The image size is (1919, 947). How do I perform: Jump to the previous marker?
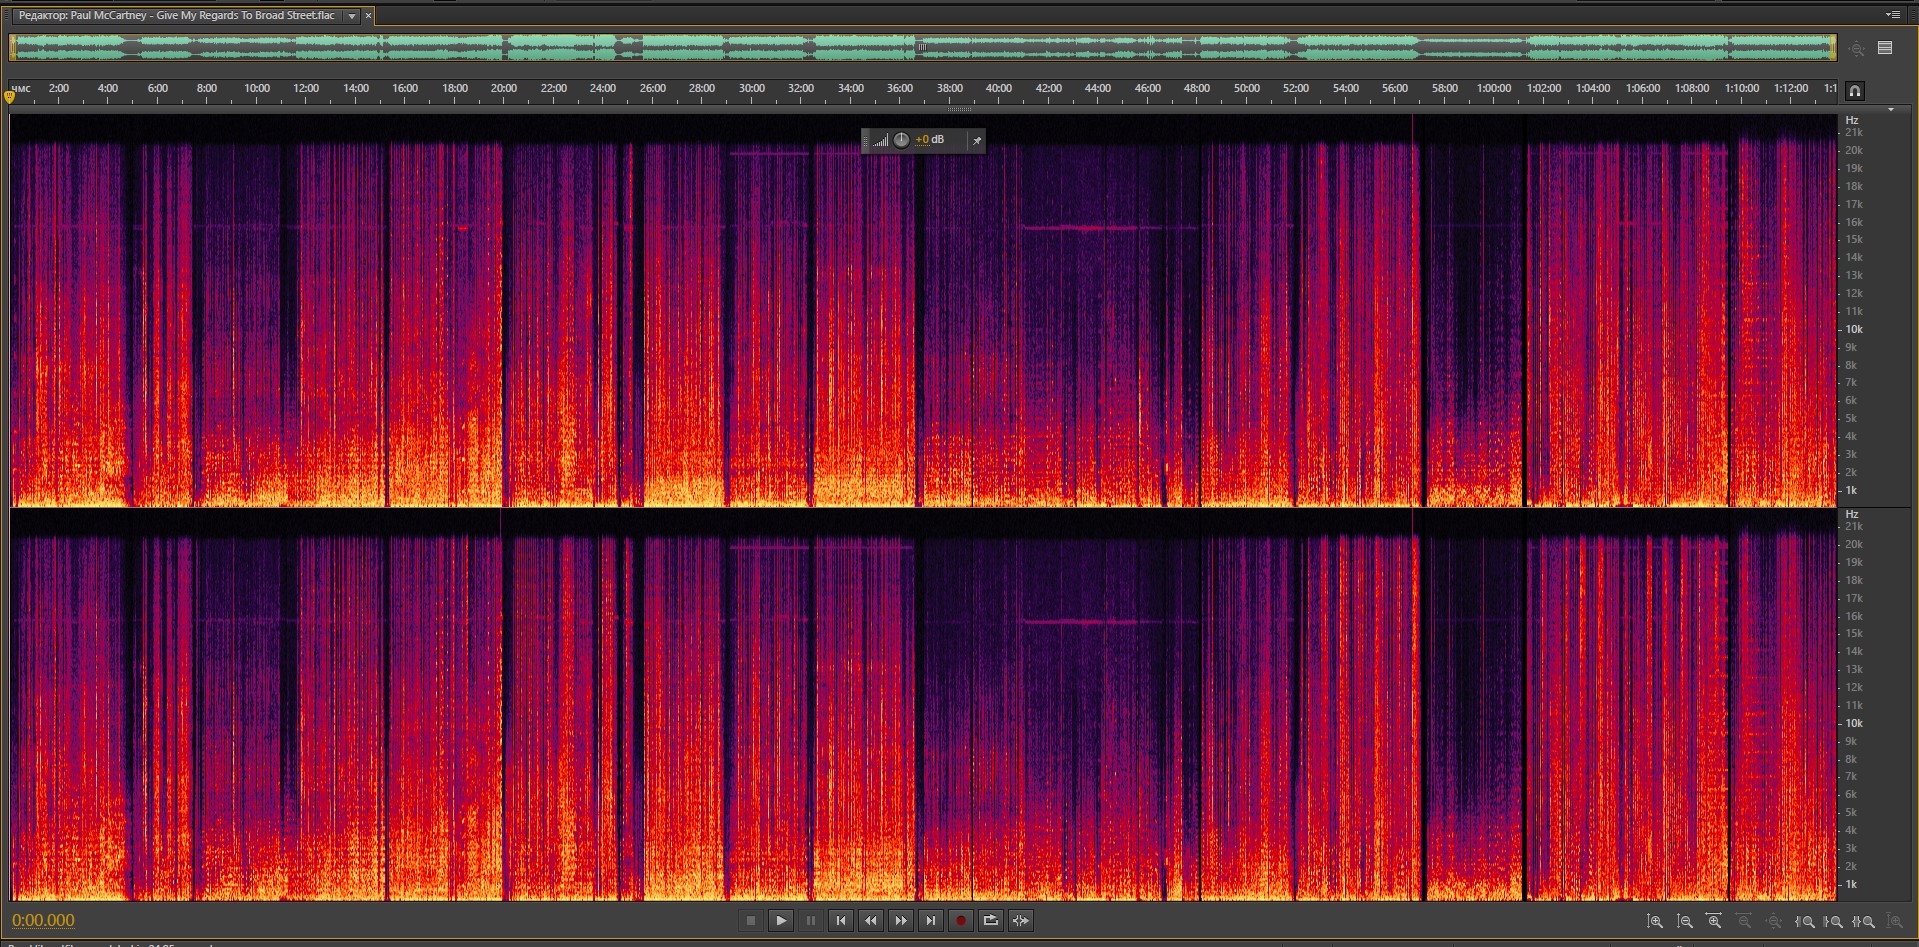[841, 921]
